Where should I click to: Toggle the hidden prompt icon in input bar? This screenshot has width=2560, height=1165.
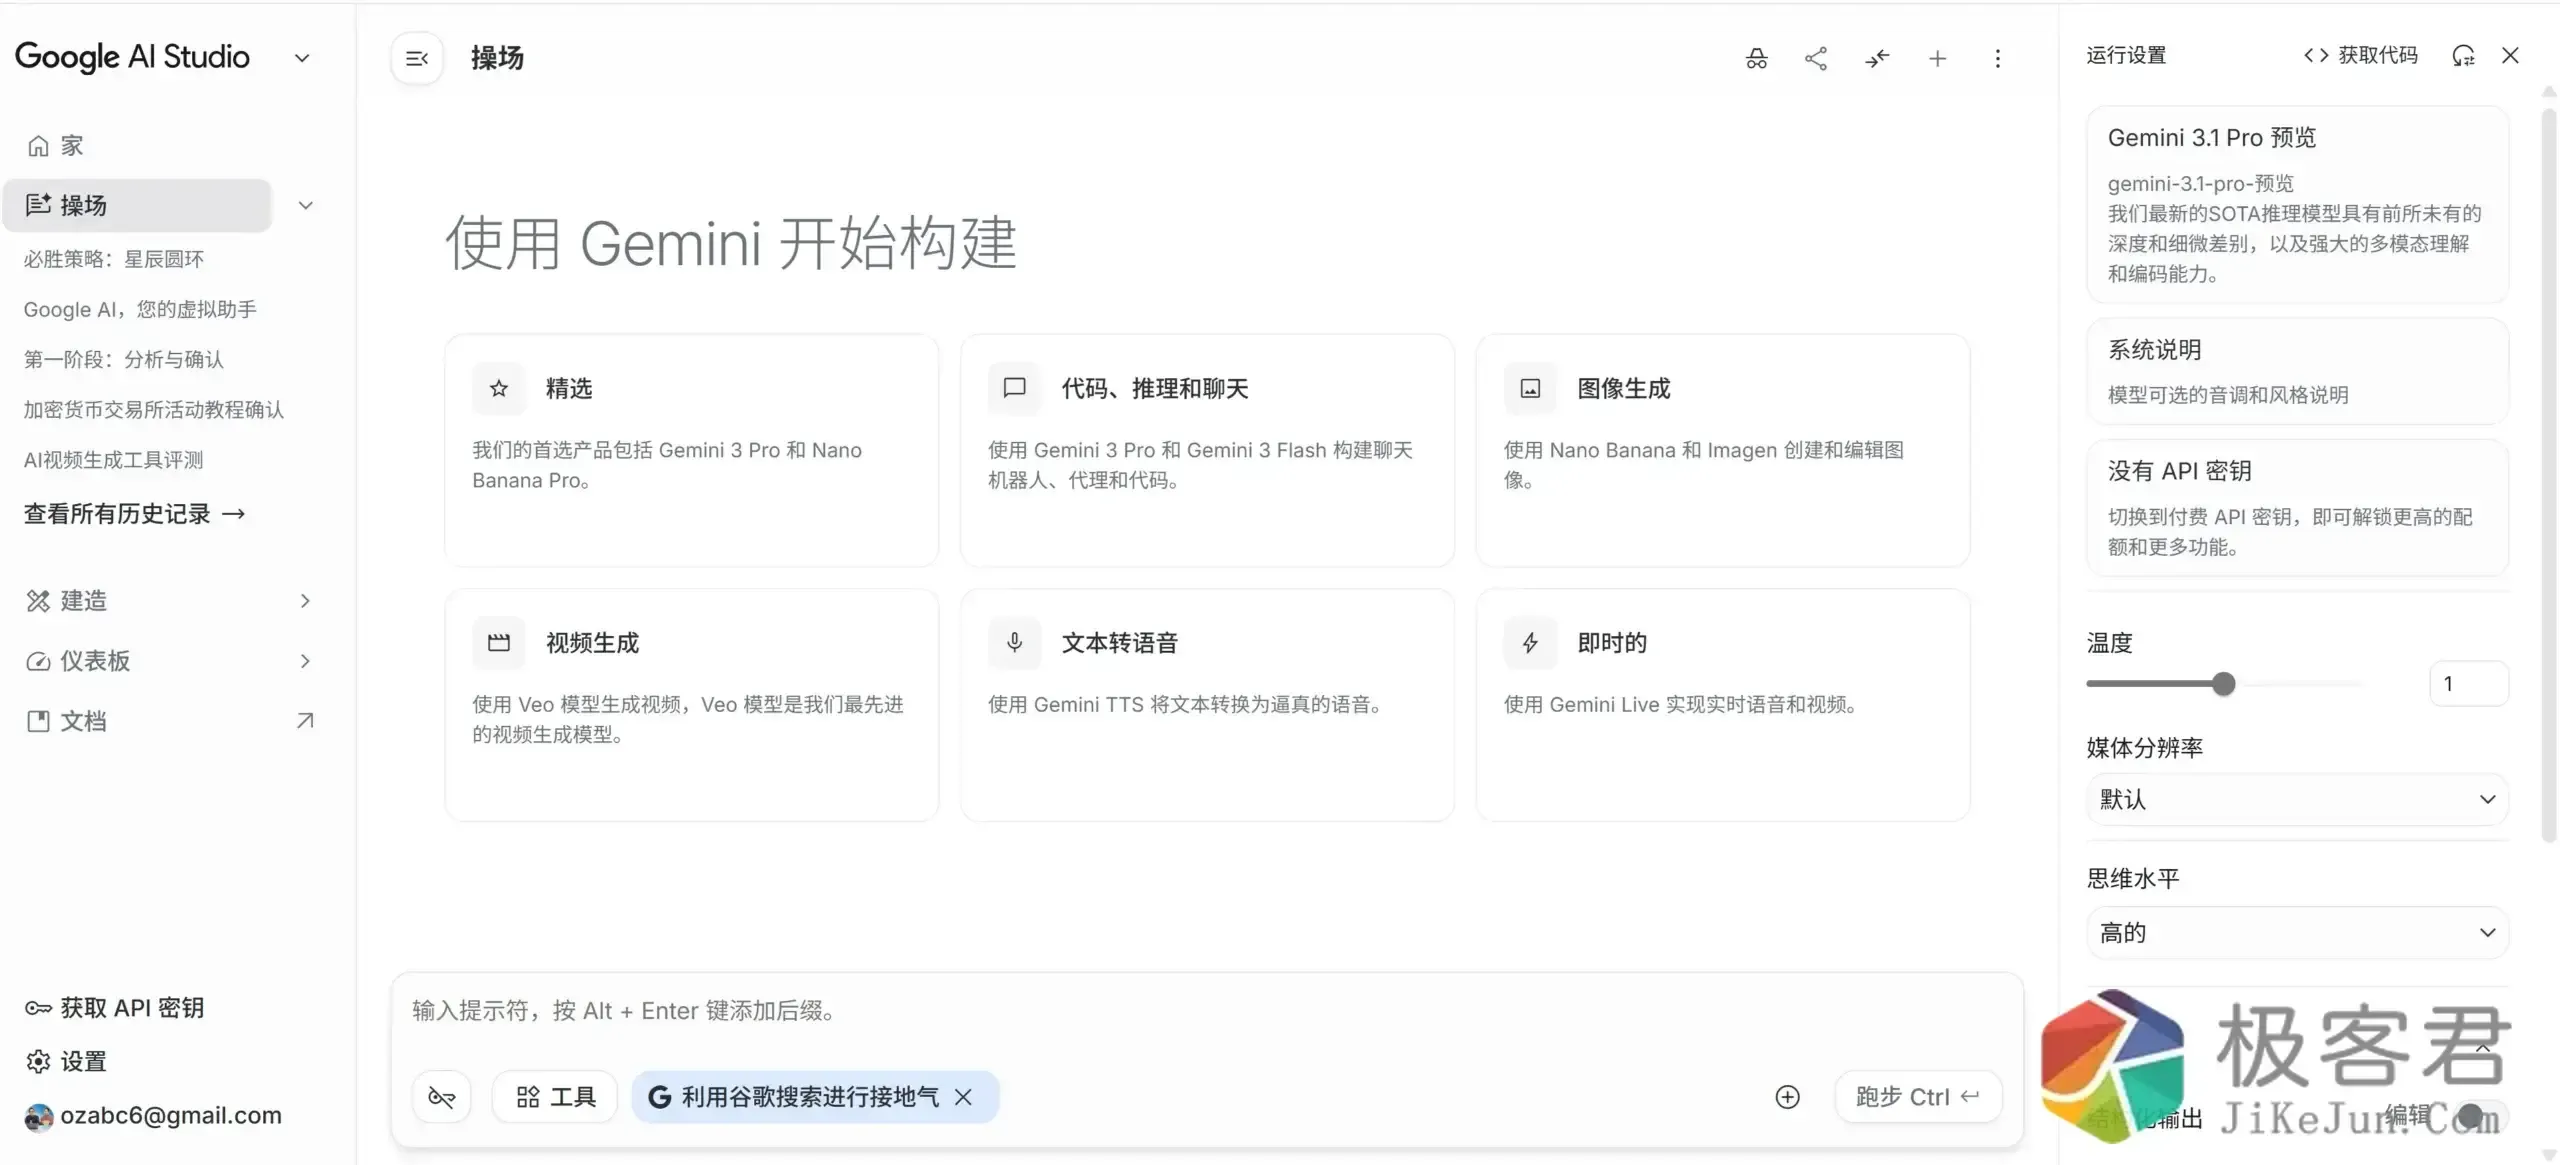pos(441,1096)
